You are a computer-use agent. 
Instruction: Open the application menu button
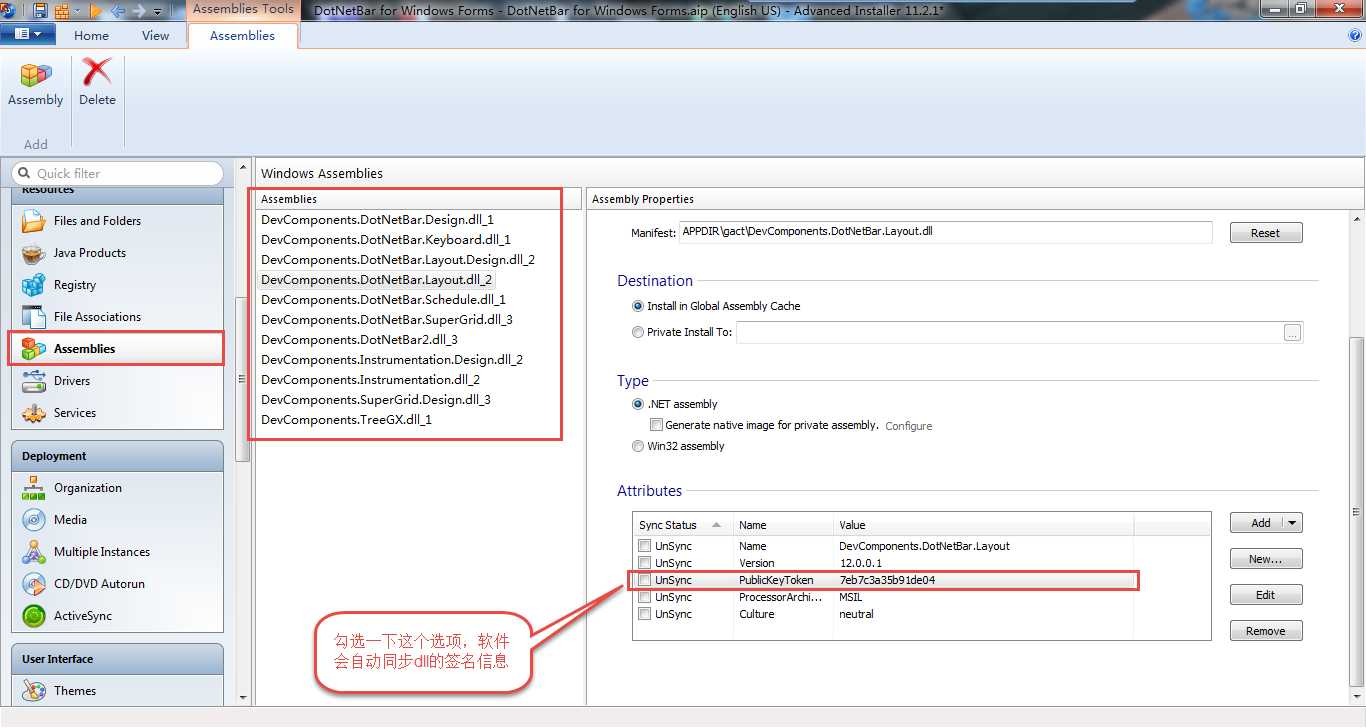point(28,34)
